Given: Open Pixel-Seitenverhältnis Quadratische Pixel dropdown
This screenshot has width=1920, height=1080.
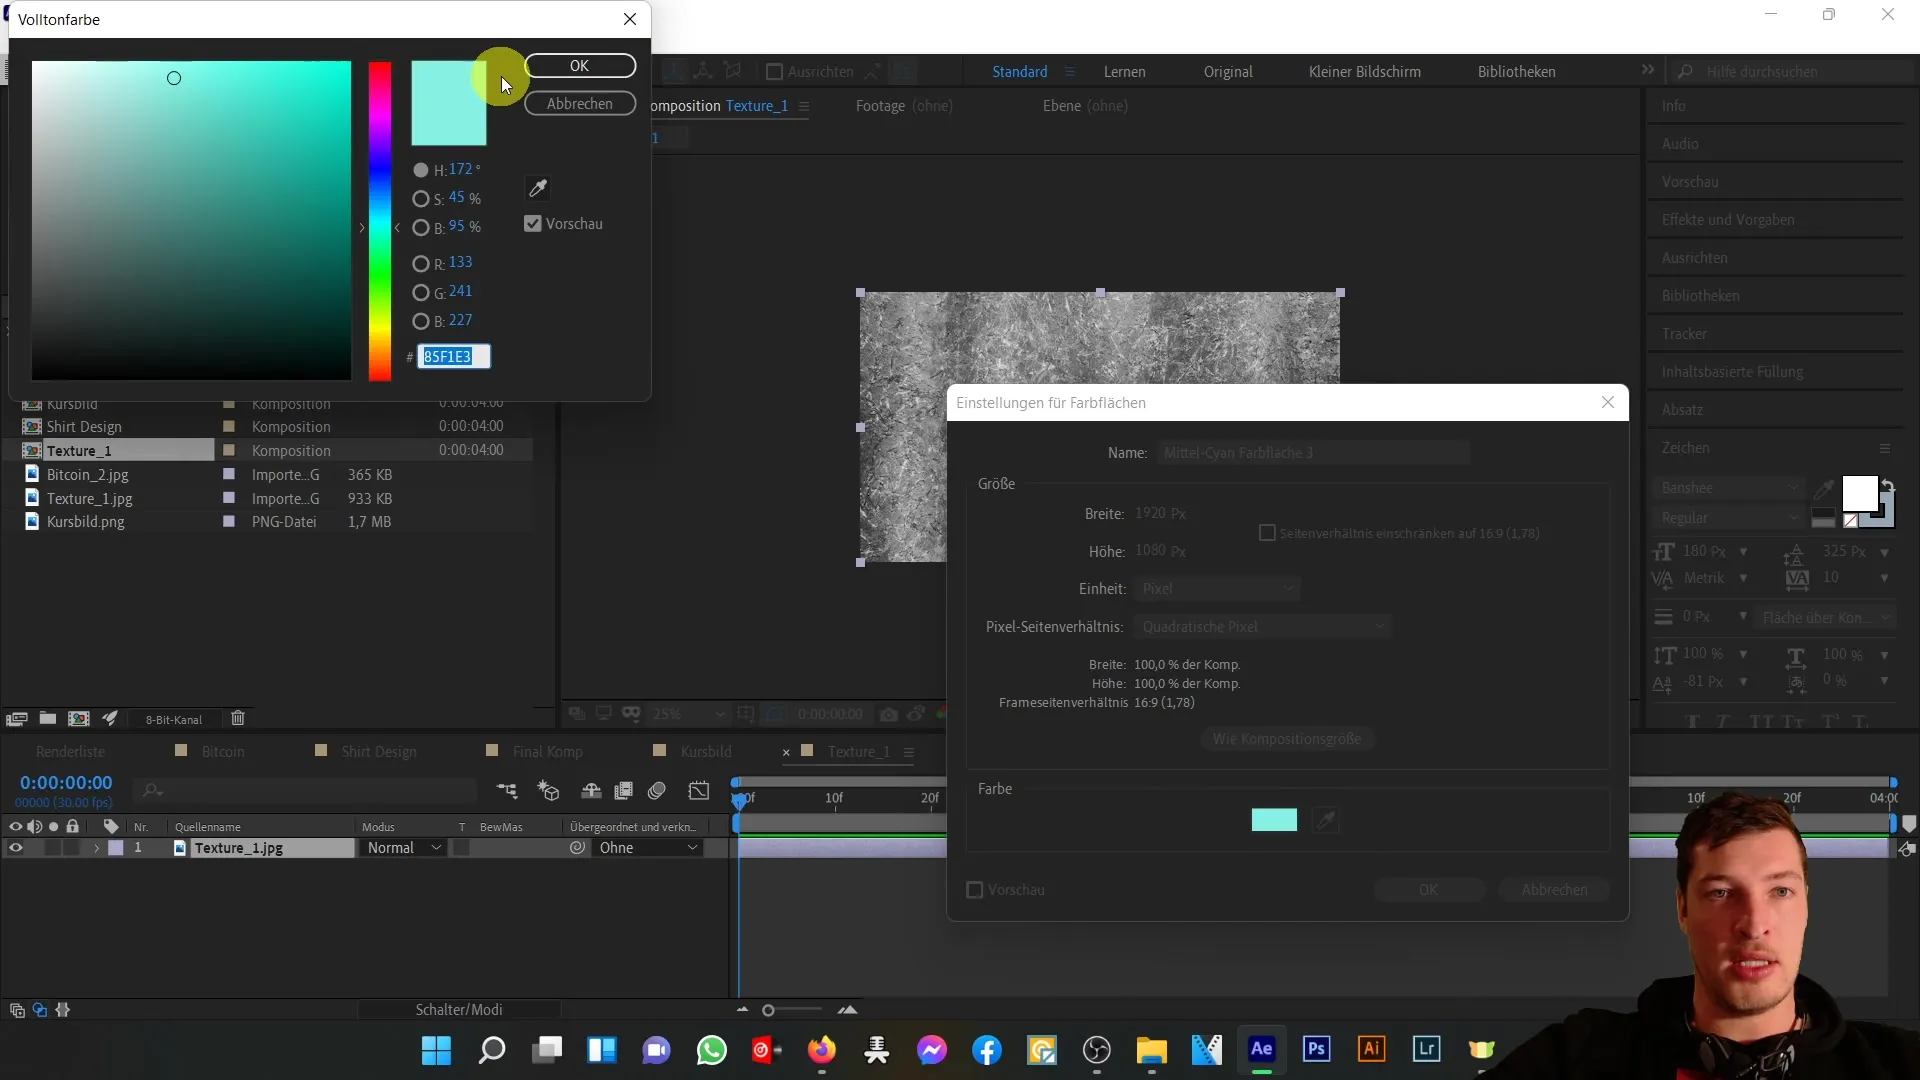Looking at the screenshot, I should 1263,627.
